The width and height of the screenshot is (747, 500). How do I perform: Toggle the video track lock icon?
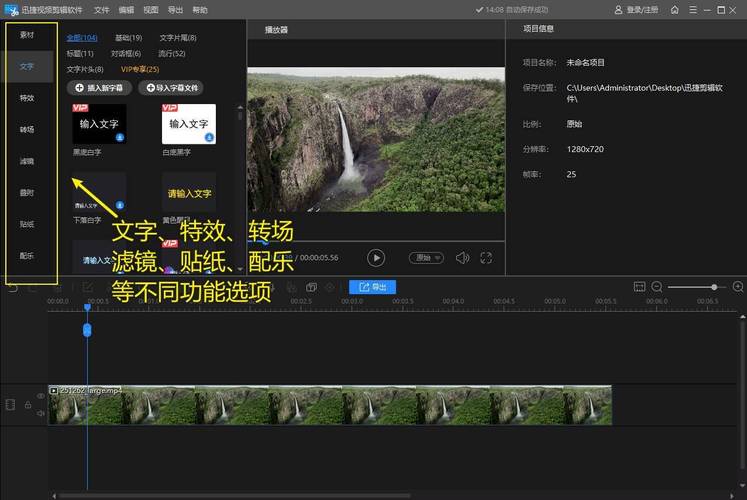[27, 405]
